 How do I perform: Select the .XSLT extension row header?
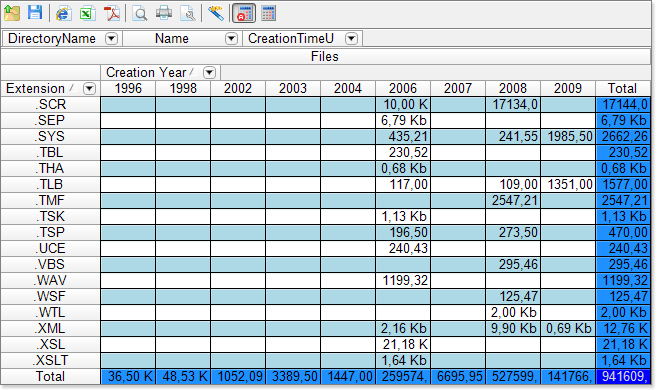tap(50, 360)
